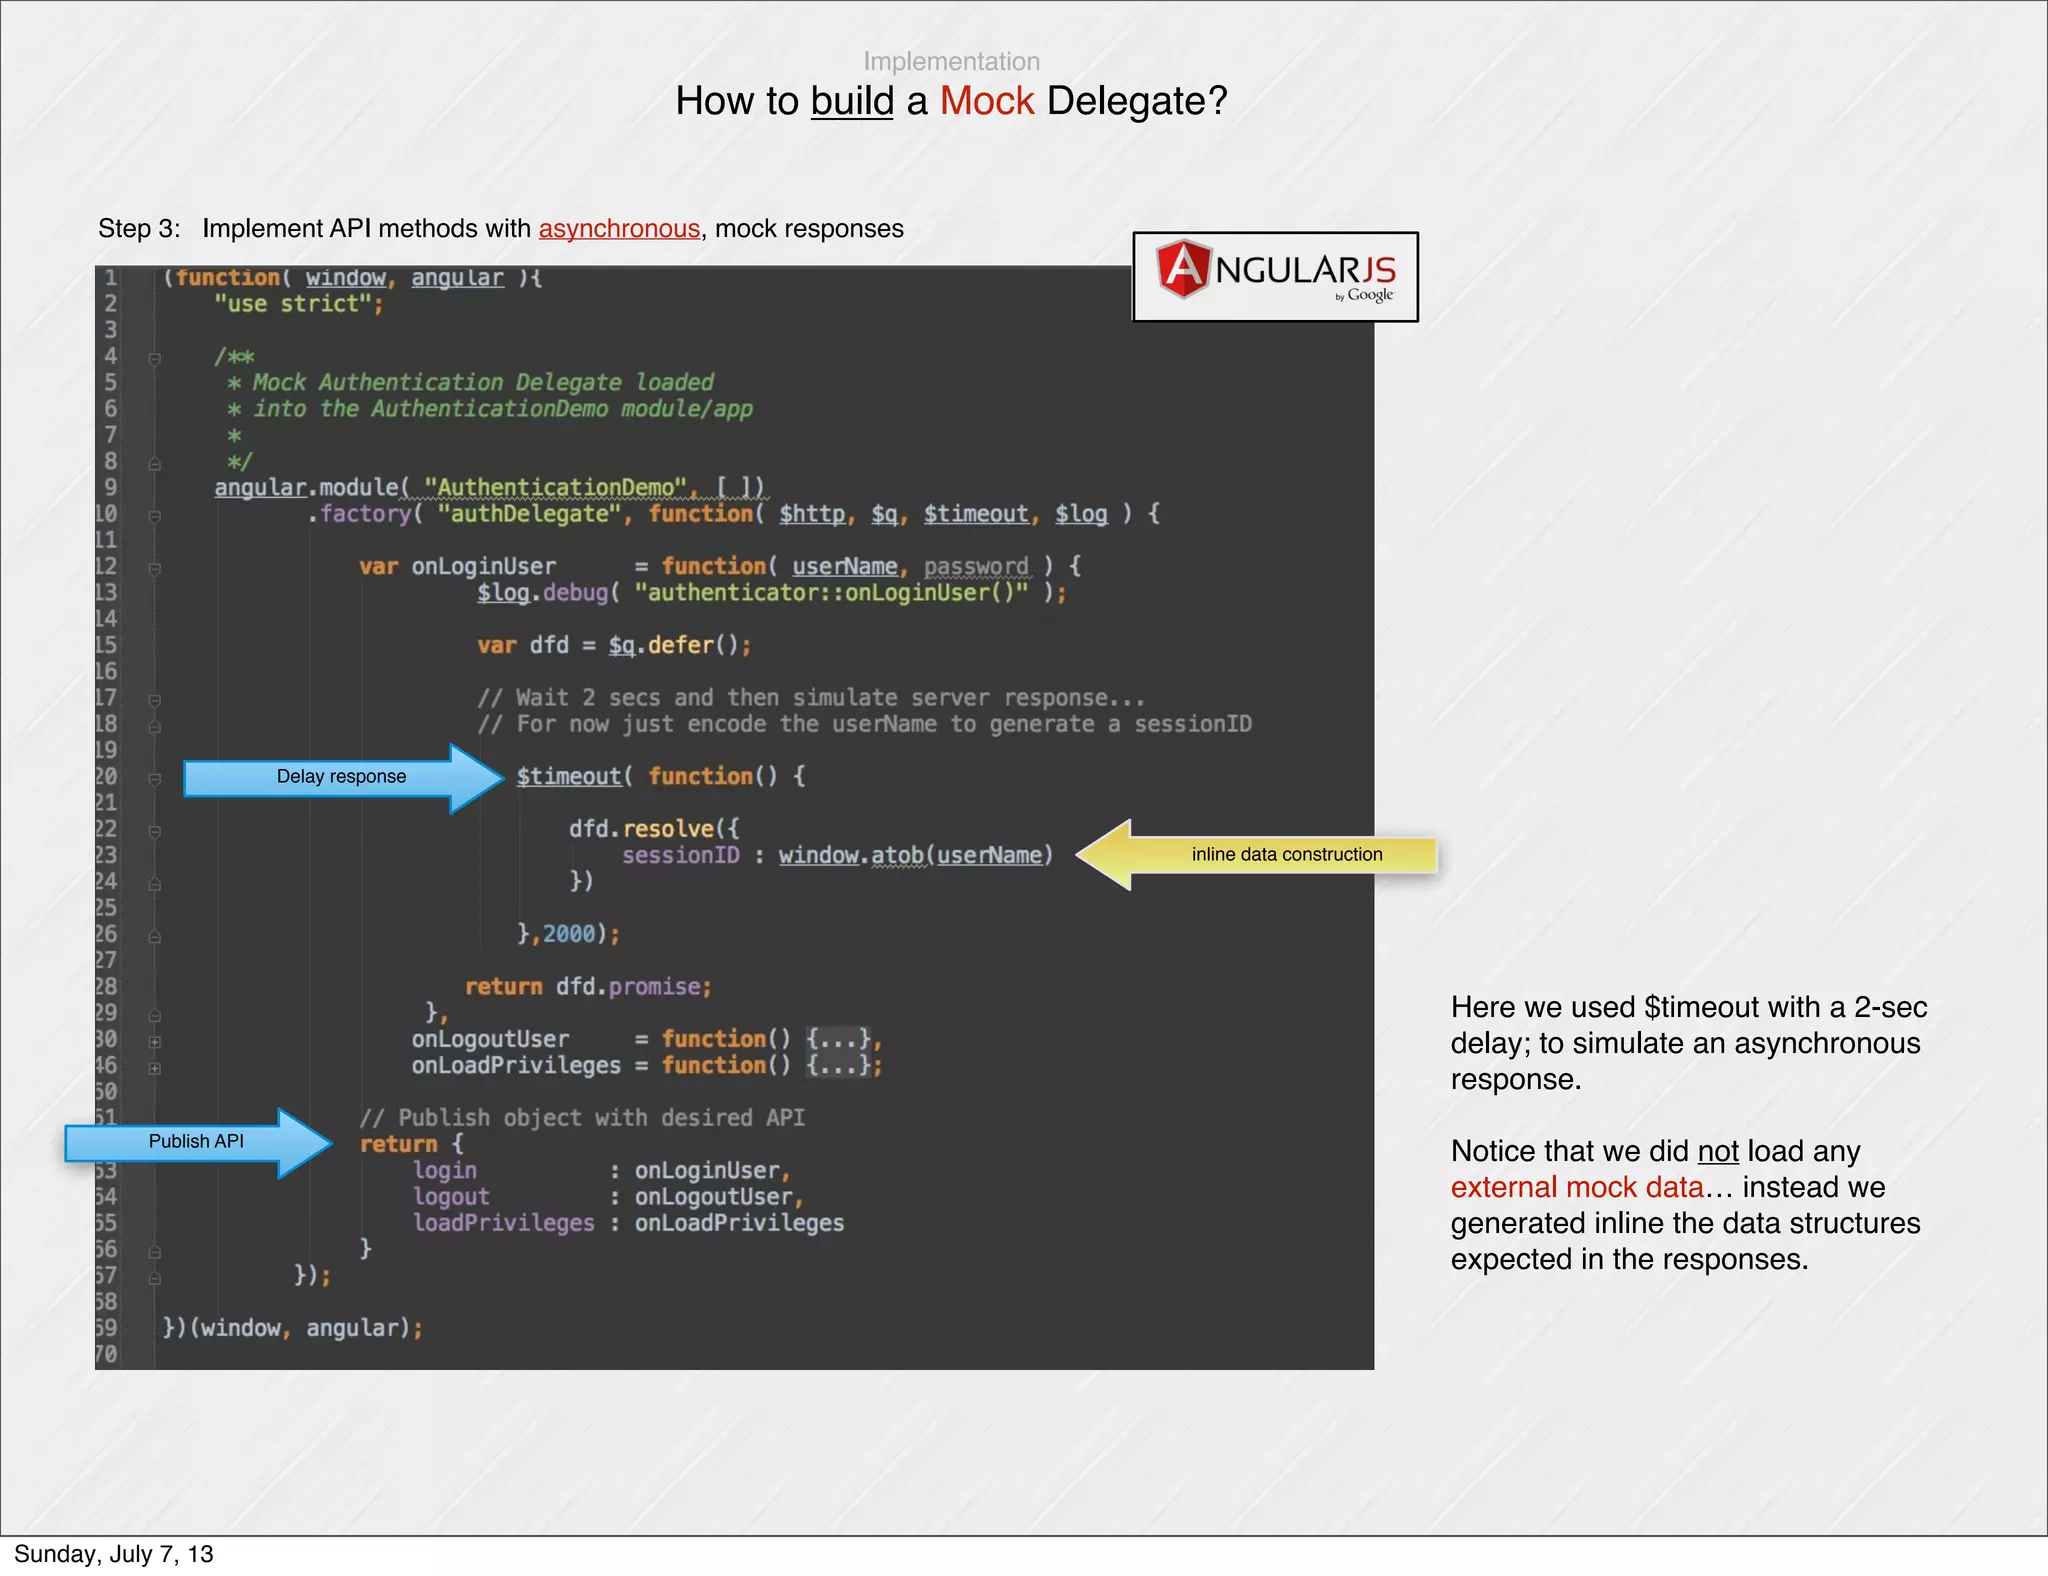Click line number 1 in the gutter
2048x1576 pixels.
110,278
